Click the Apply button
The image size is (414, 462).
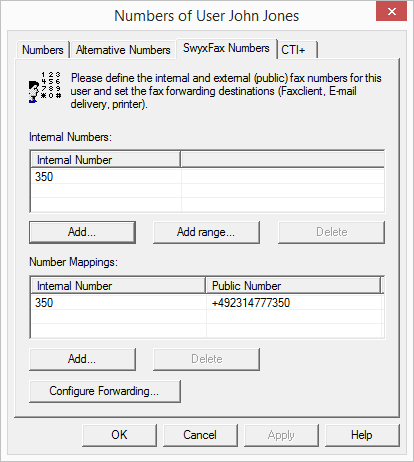click(281, 435)
